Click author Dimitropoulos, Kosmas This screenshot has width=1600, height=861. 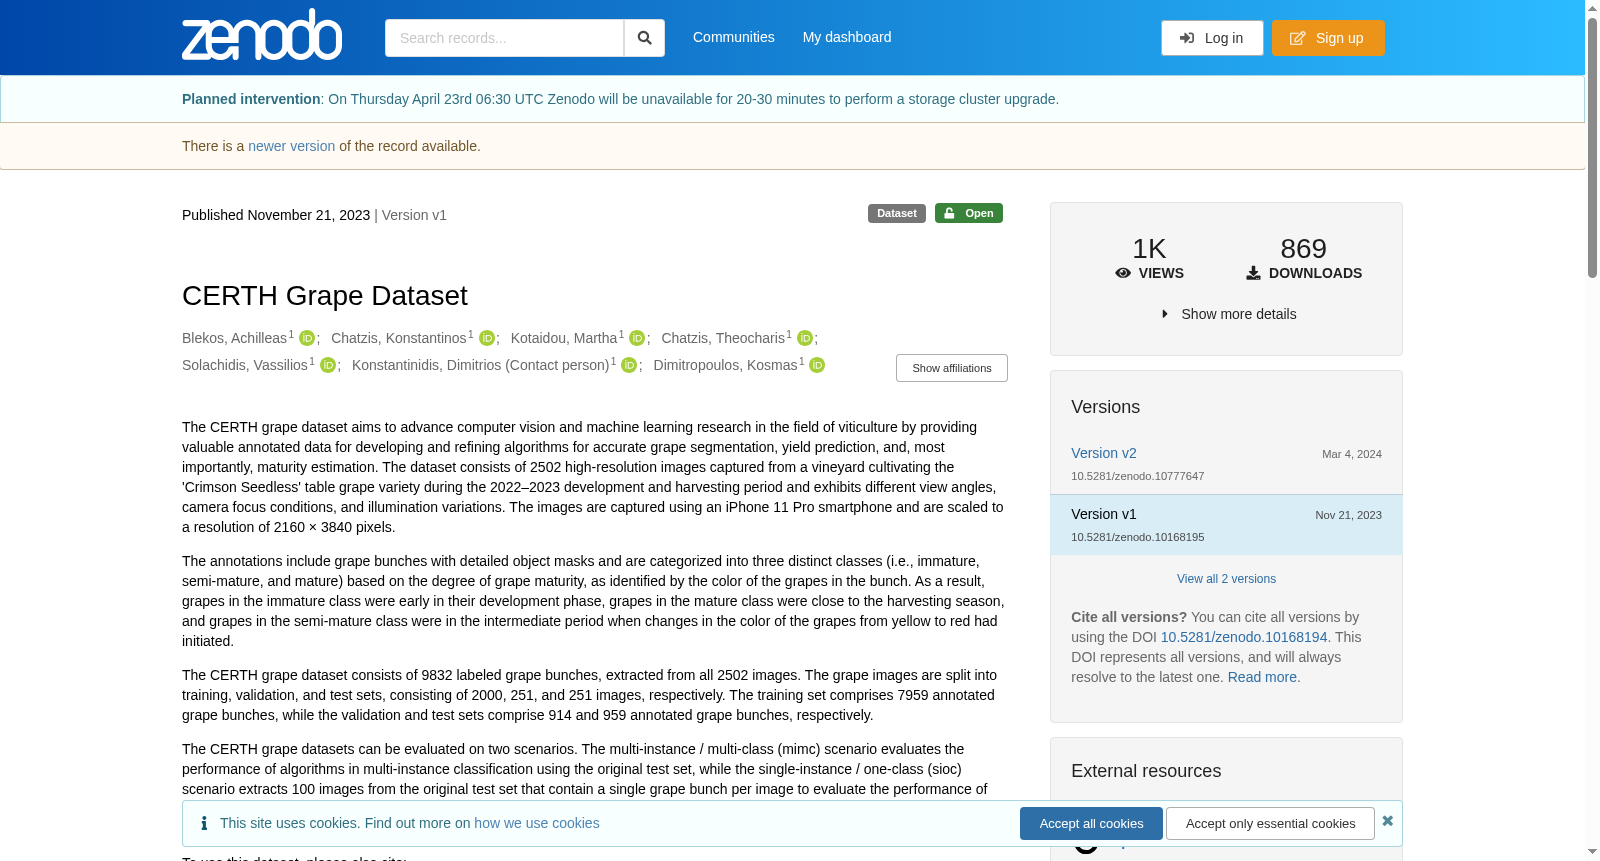(725, 365)
